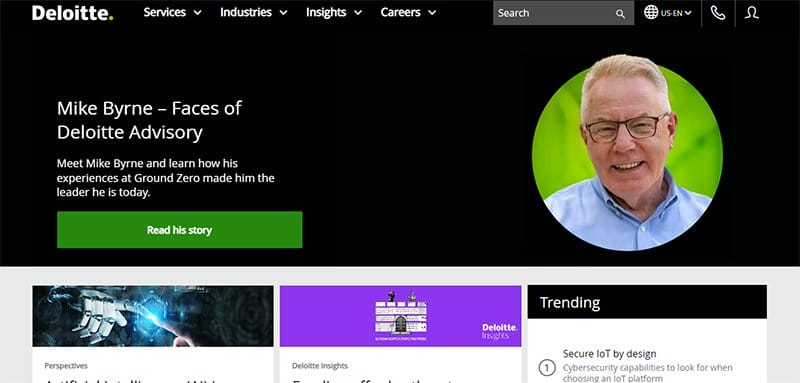The width and height of the screenshot is (800, 383).
Task: Open the US-EN language dropdown
Action: point(676,13)
